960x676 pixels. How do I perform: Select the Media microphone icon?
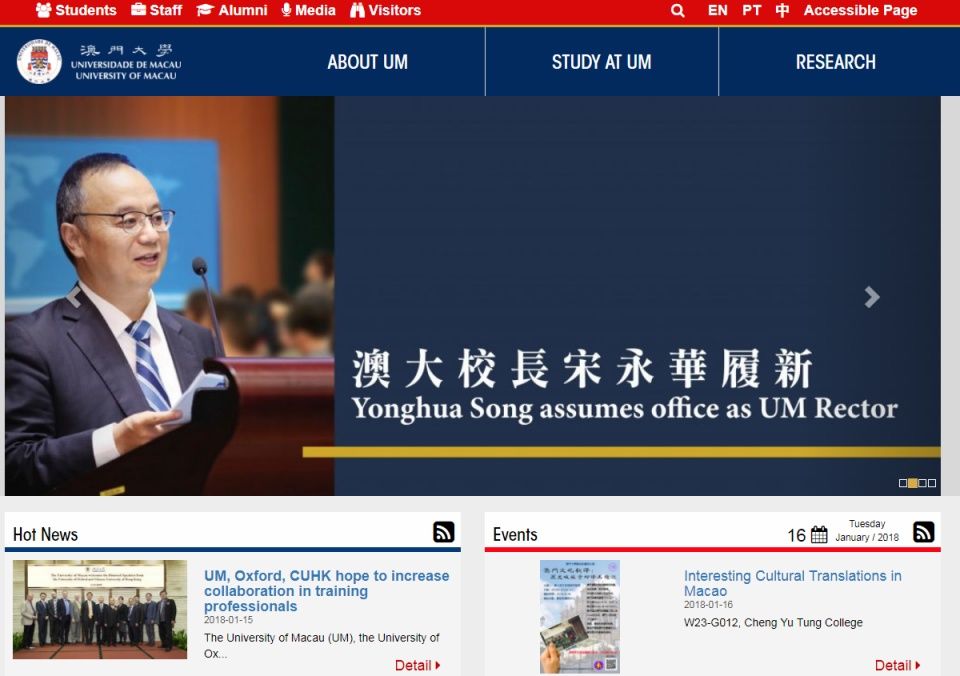point(287,11)
